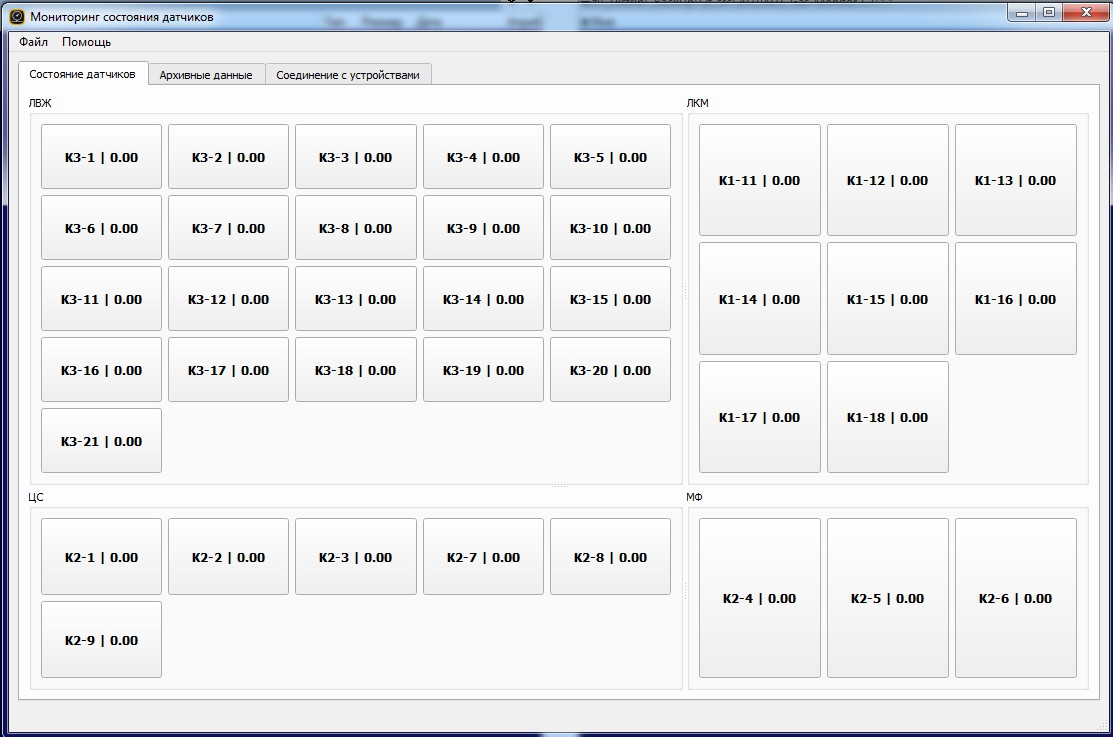The image size is (1113, 737).
Task: Select sensor К1-15 button
Action: (x=887, y=299)
